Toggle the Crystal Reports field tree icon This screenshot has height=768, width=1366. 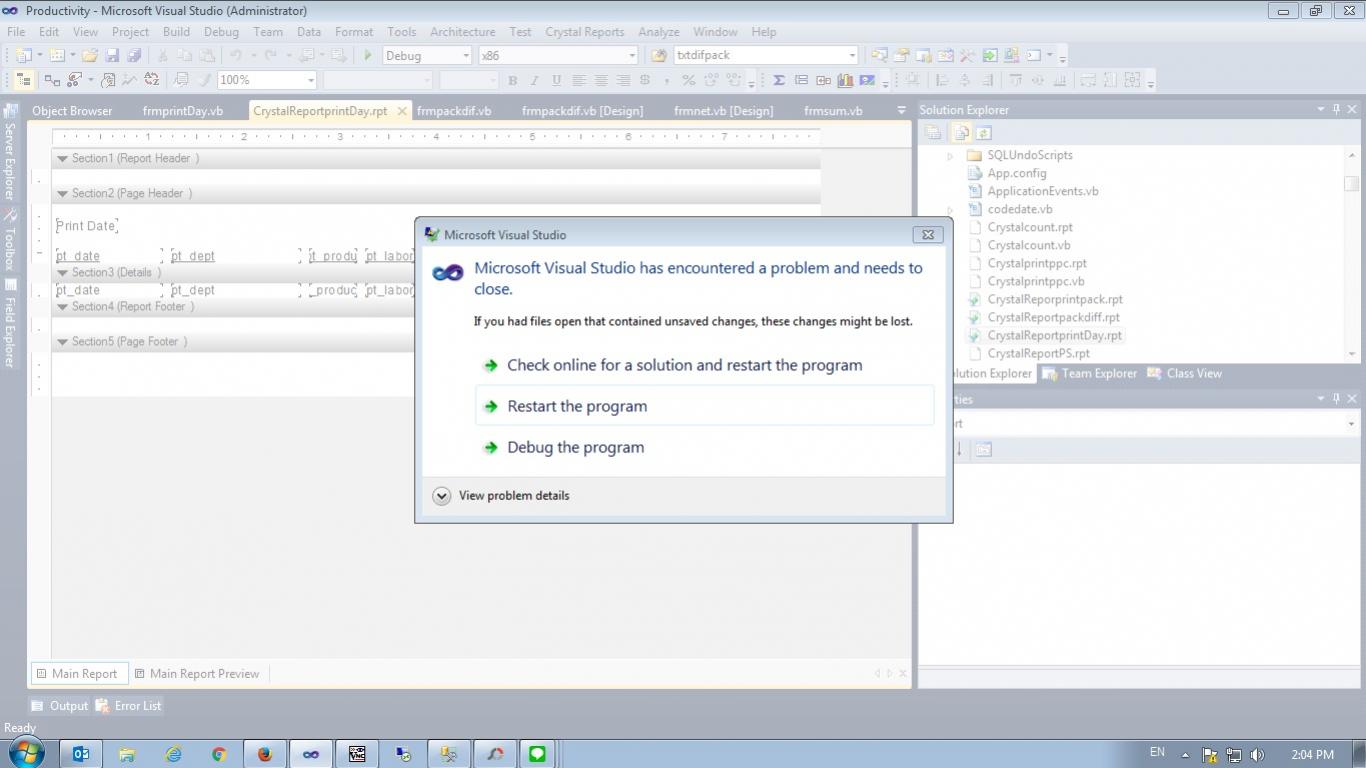(x=23, y=80)
